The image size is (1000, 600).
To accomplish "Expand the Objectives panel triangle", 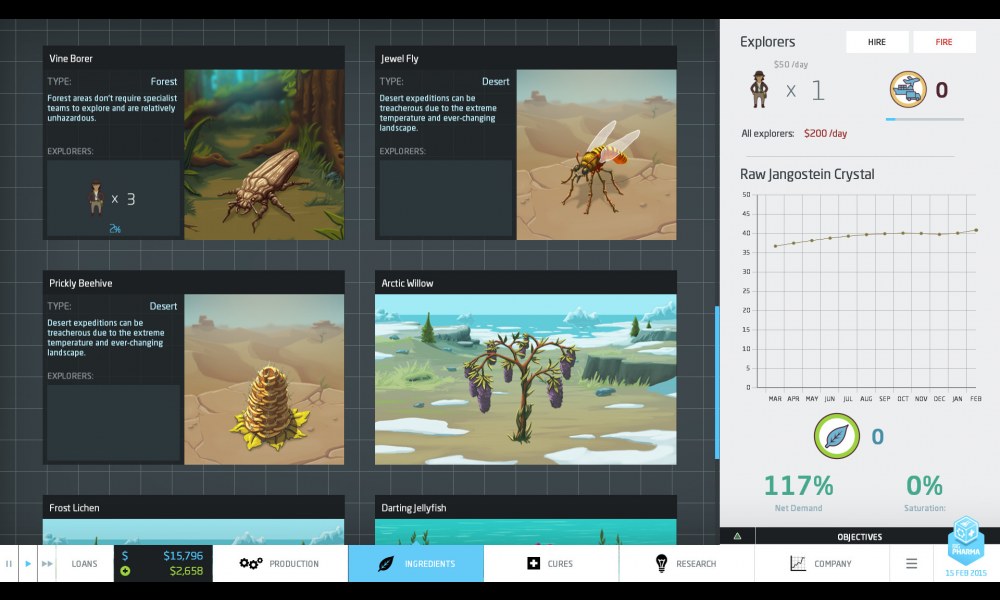I will 737,536.
